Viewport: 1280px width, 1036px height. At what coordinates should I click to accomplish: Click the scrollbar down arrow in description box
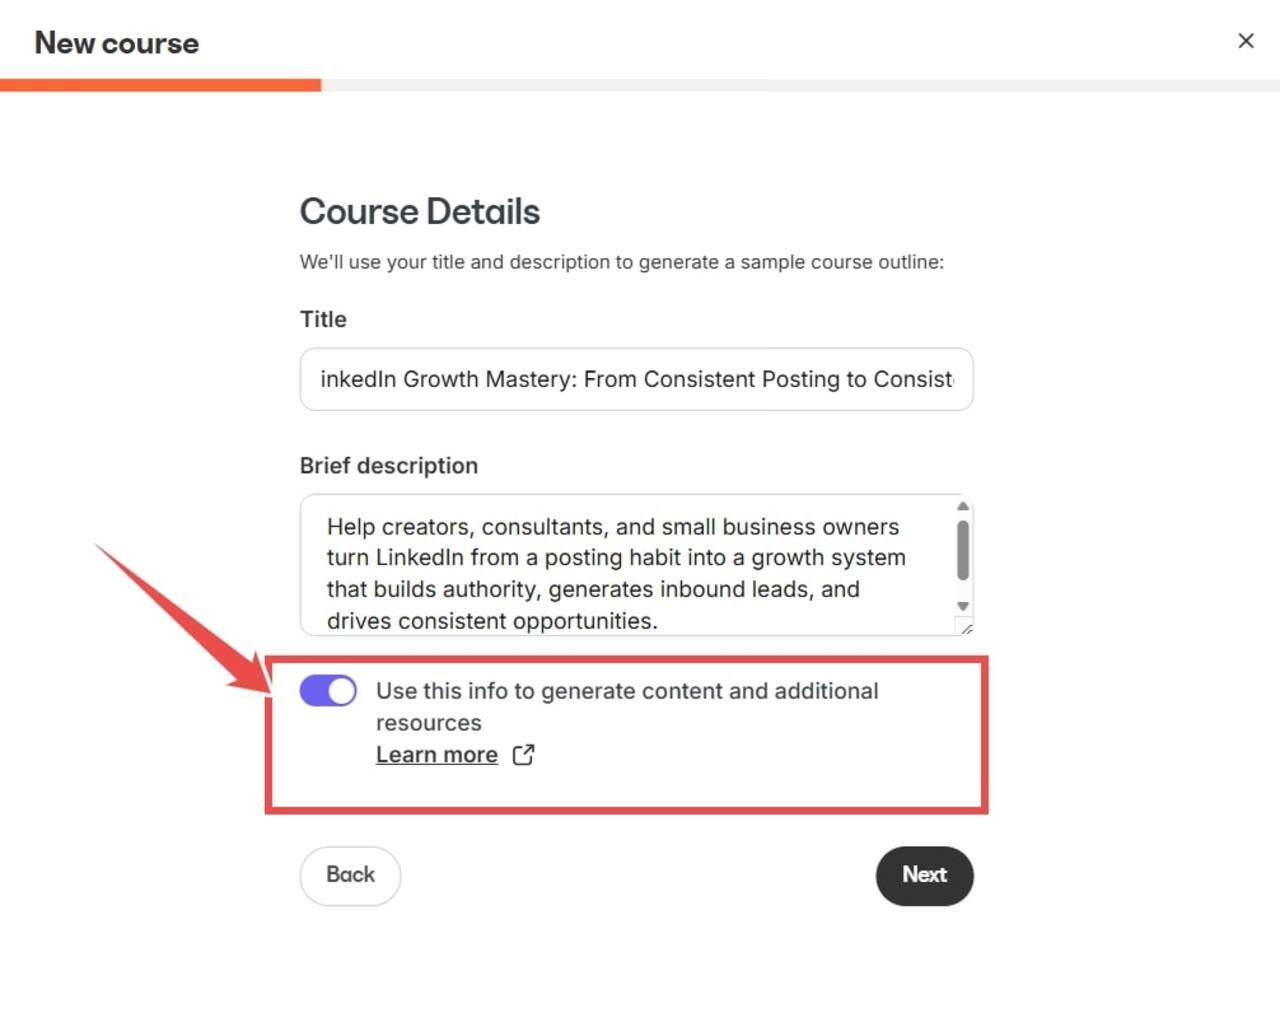[962, 607]
